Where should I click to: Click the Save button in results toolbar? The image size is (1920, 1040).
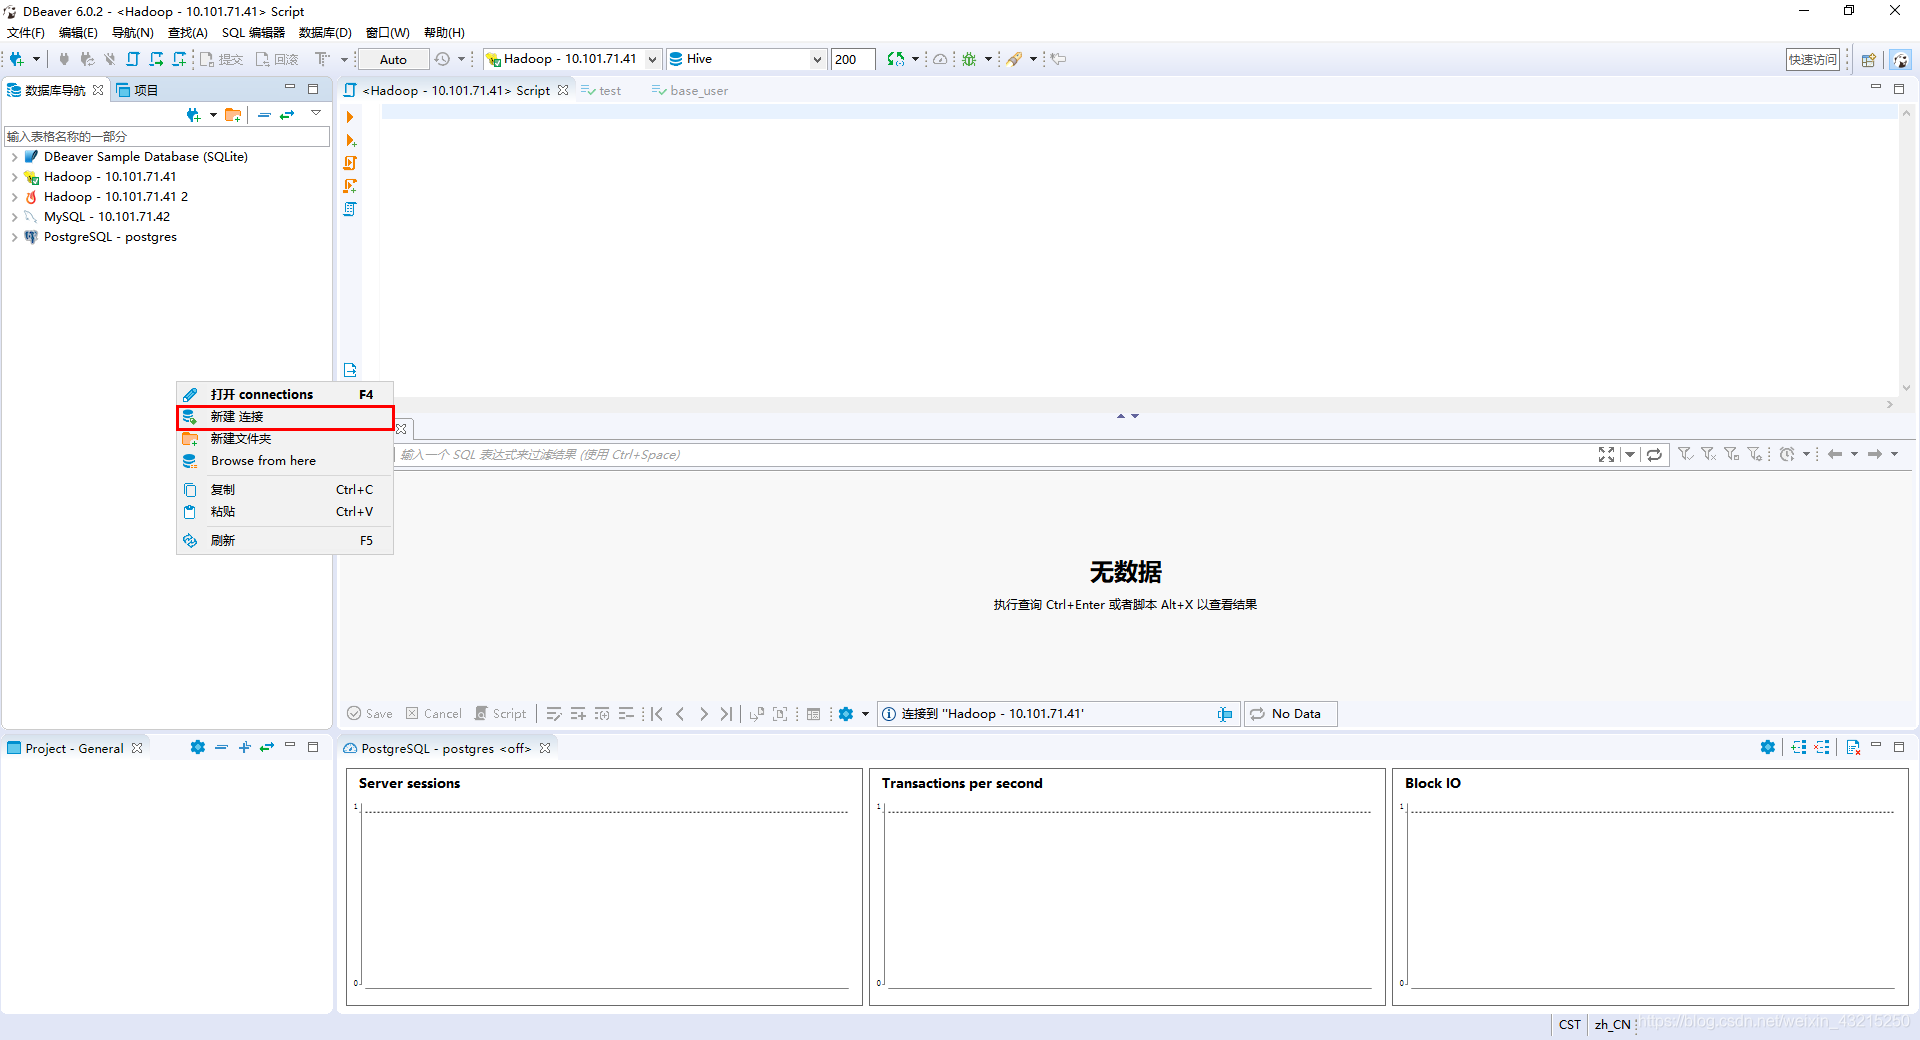coord(370,713)
